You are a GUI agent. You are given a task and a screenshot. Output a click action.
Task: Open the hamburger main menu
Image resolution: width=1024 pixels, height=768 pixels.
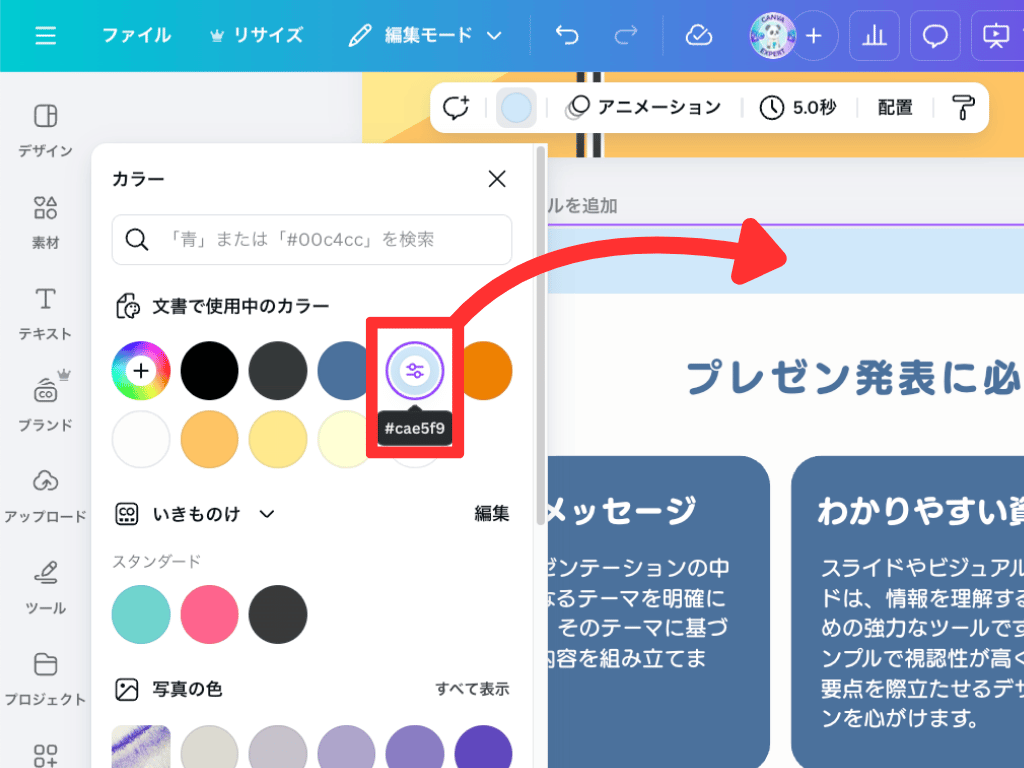(x=45, y=35)
